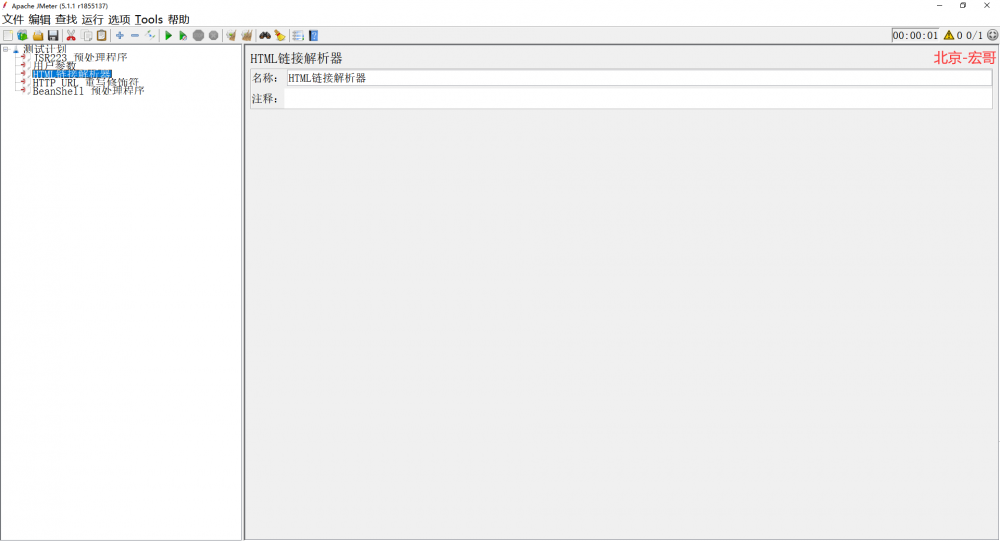Click the yellow warning triangle log icon
Viewport: 1000px width, 541px height.
tap(949, 36)
